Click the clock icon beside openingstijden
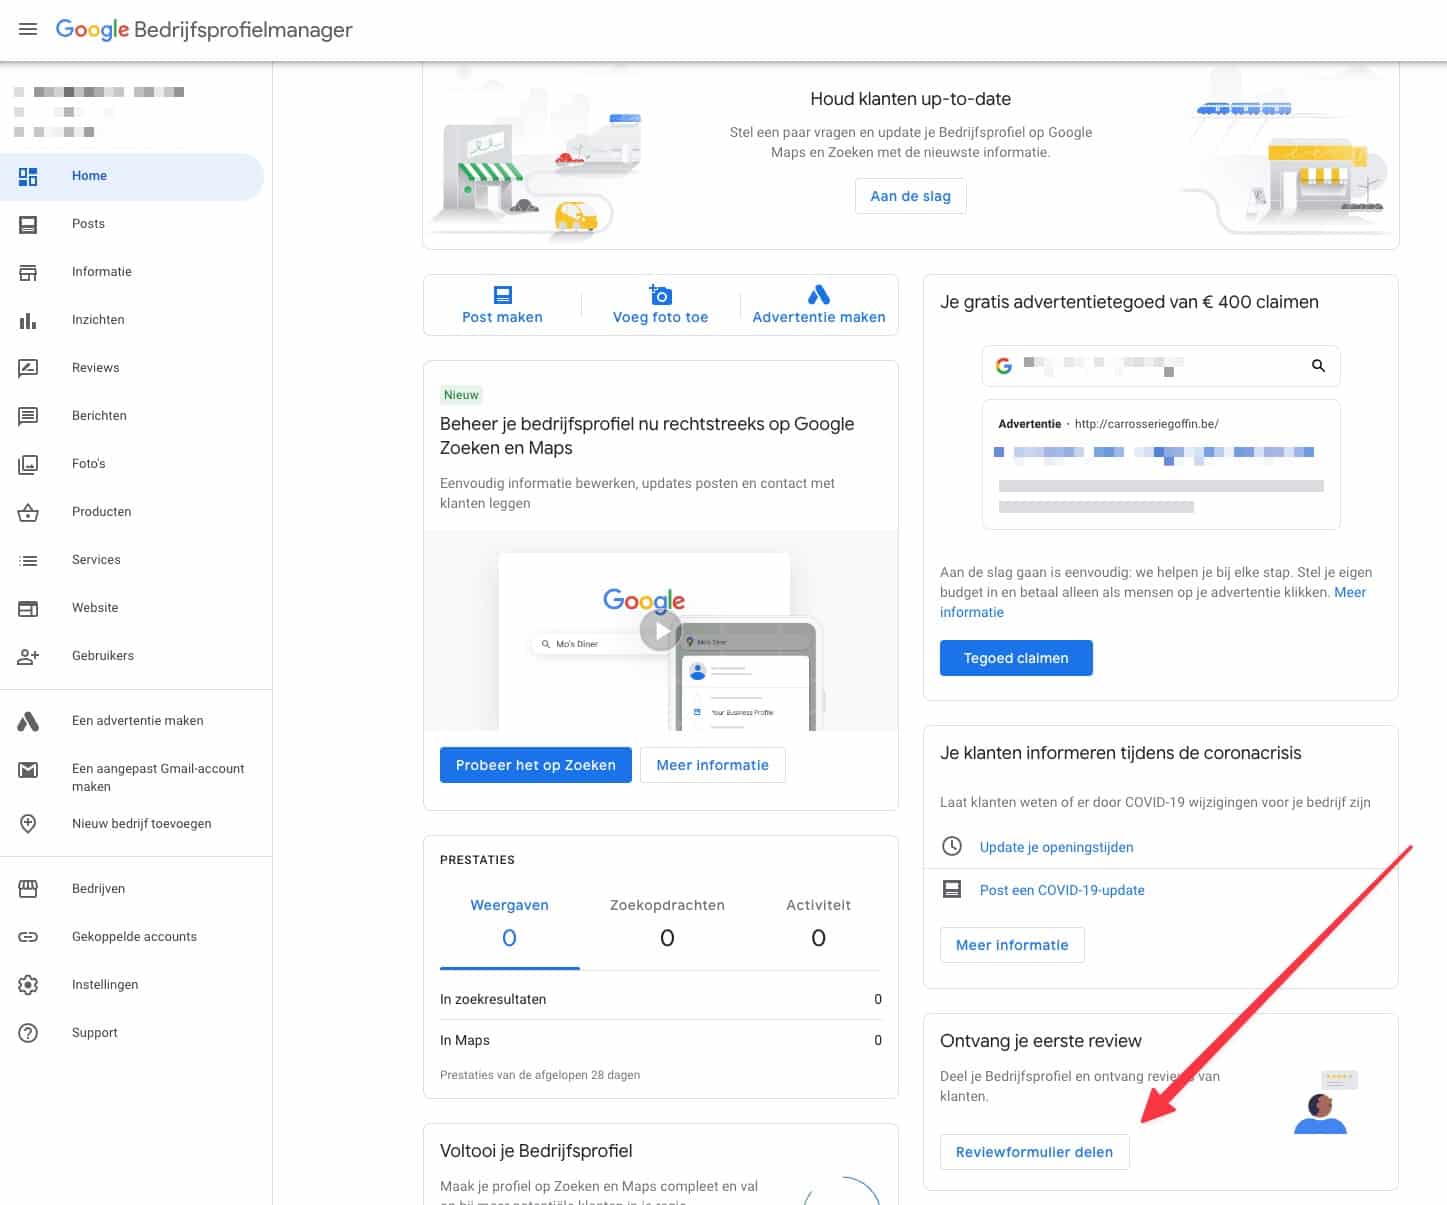This screenshot has height=1205, width=1447. [x=952, y=847]
